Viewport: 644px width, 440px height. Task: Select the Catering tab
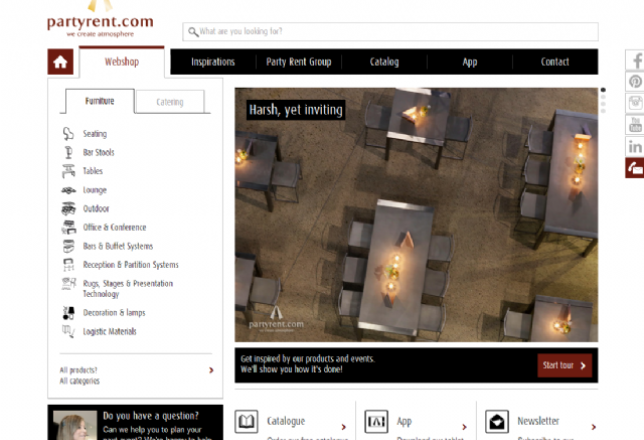tap(170, 102)
